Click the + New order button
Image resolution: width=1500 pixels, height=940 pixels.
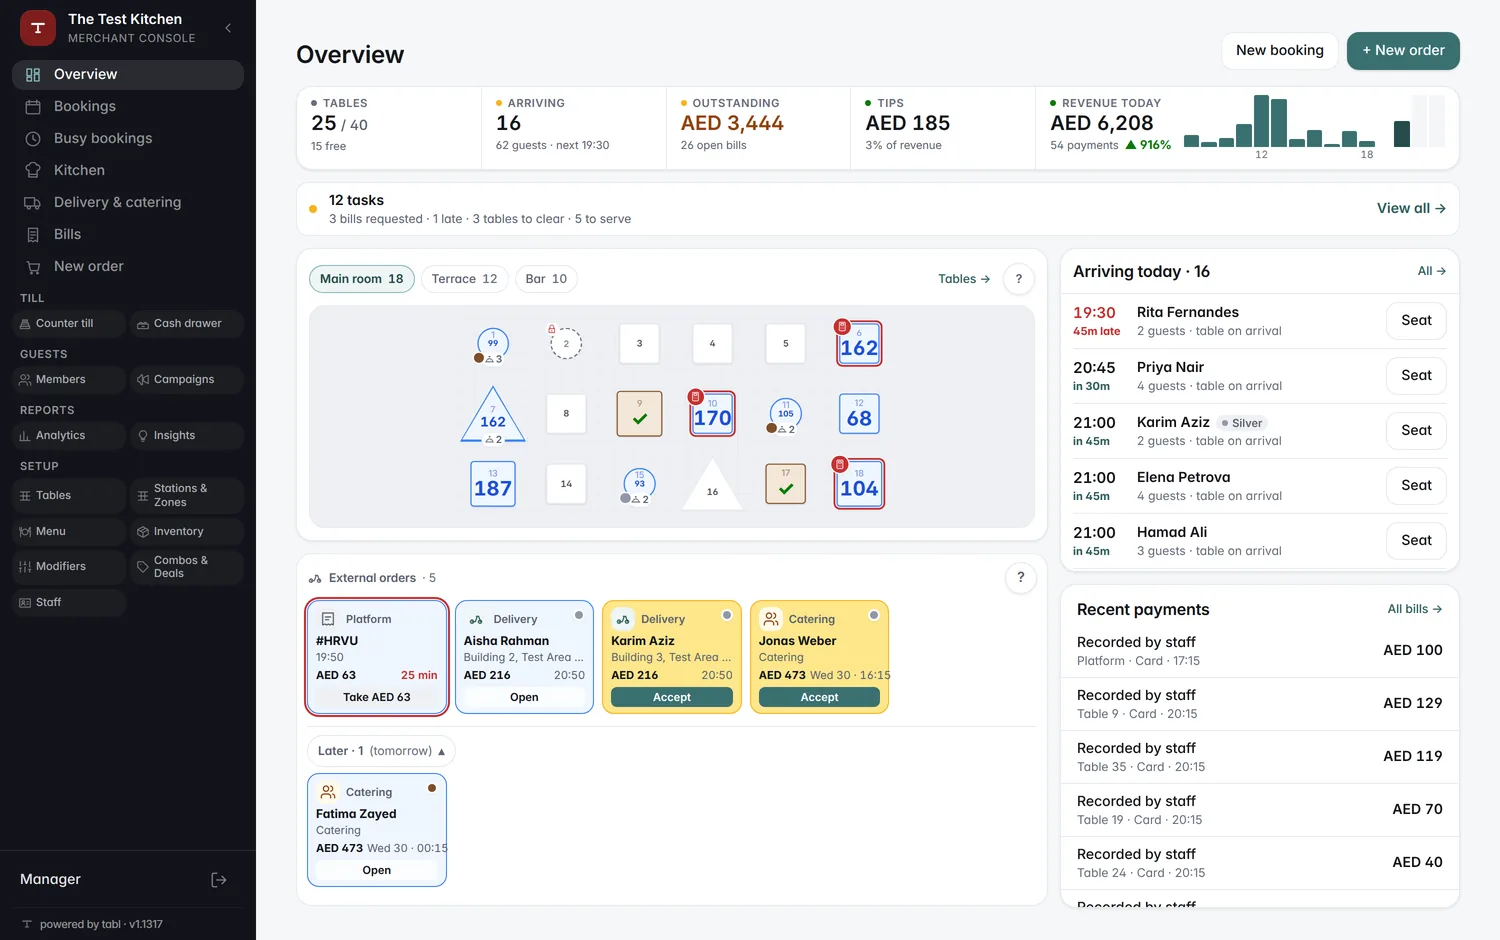1403,51
